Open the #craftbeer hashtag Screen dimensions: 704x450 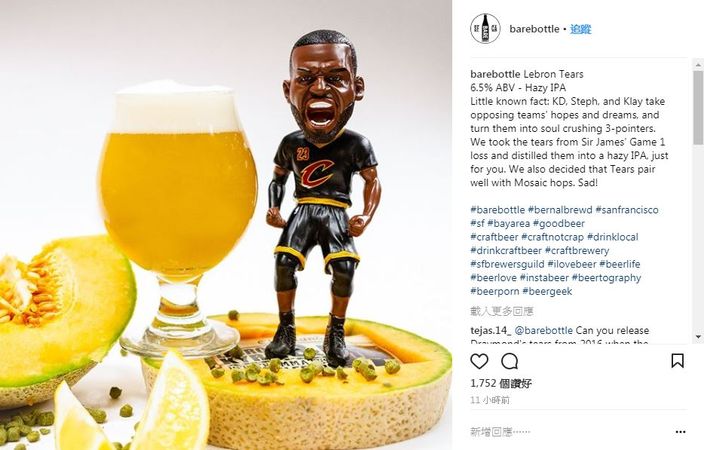(x=494, y=237)
